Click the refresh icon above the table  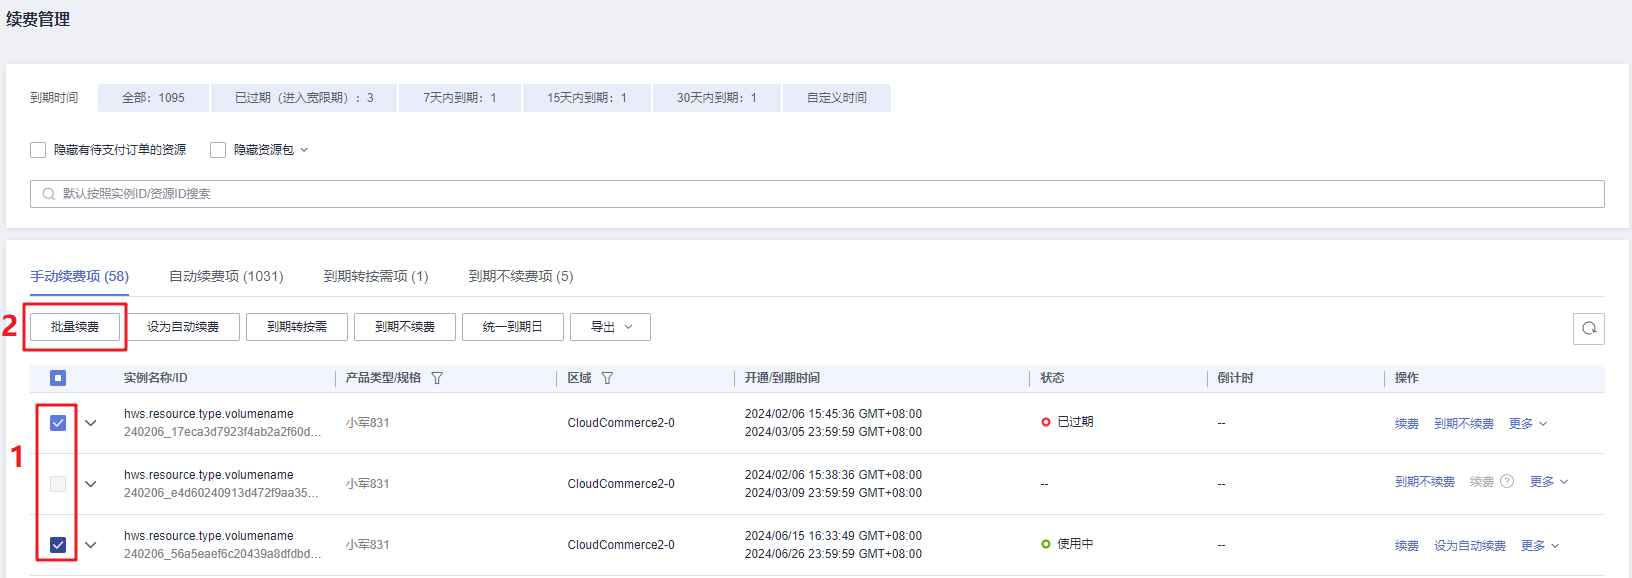(x=1588, y=328)
